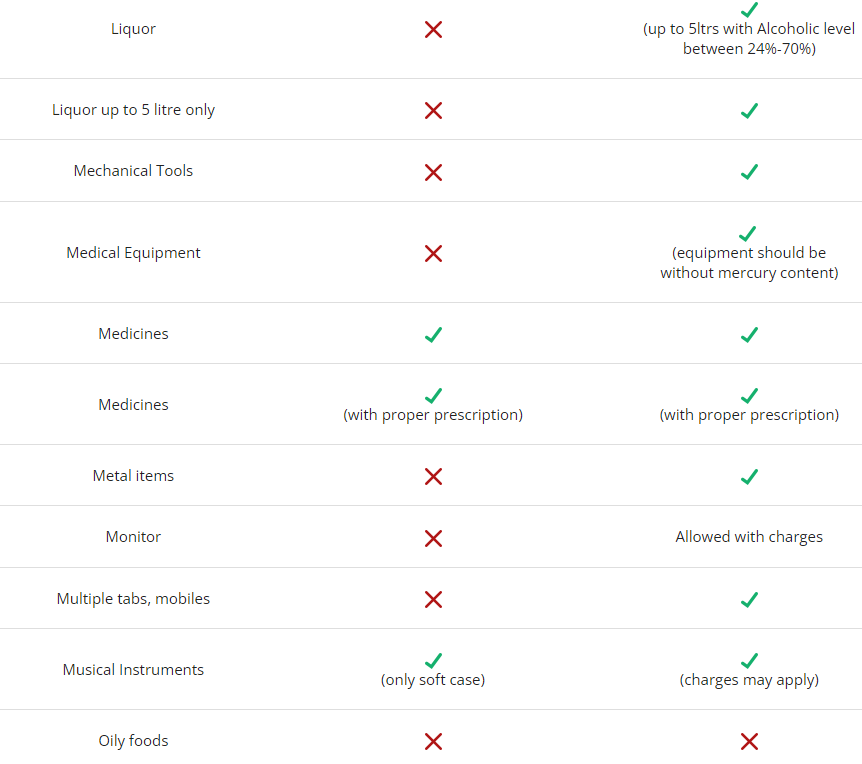
Task: Click the green check above 'only soft case'
Action: 433,661
